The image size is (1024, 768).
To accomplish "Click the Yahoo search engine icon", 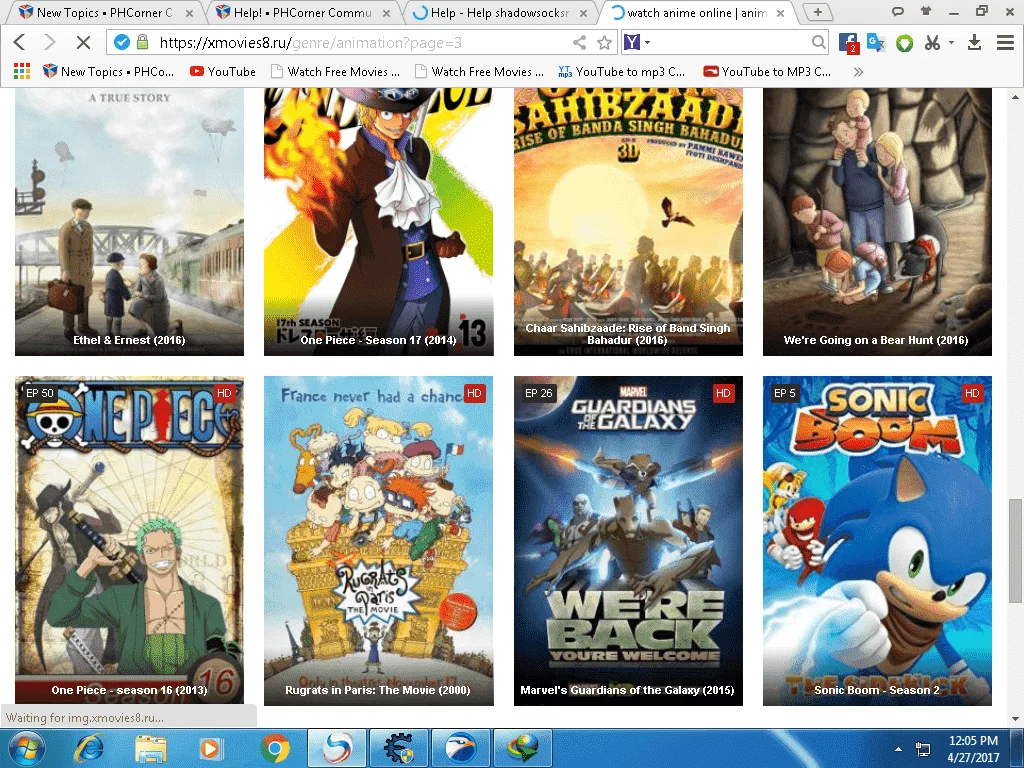I will (x=632, y=42).
